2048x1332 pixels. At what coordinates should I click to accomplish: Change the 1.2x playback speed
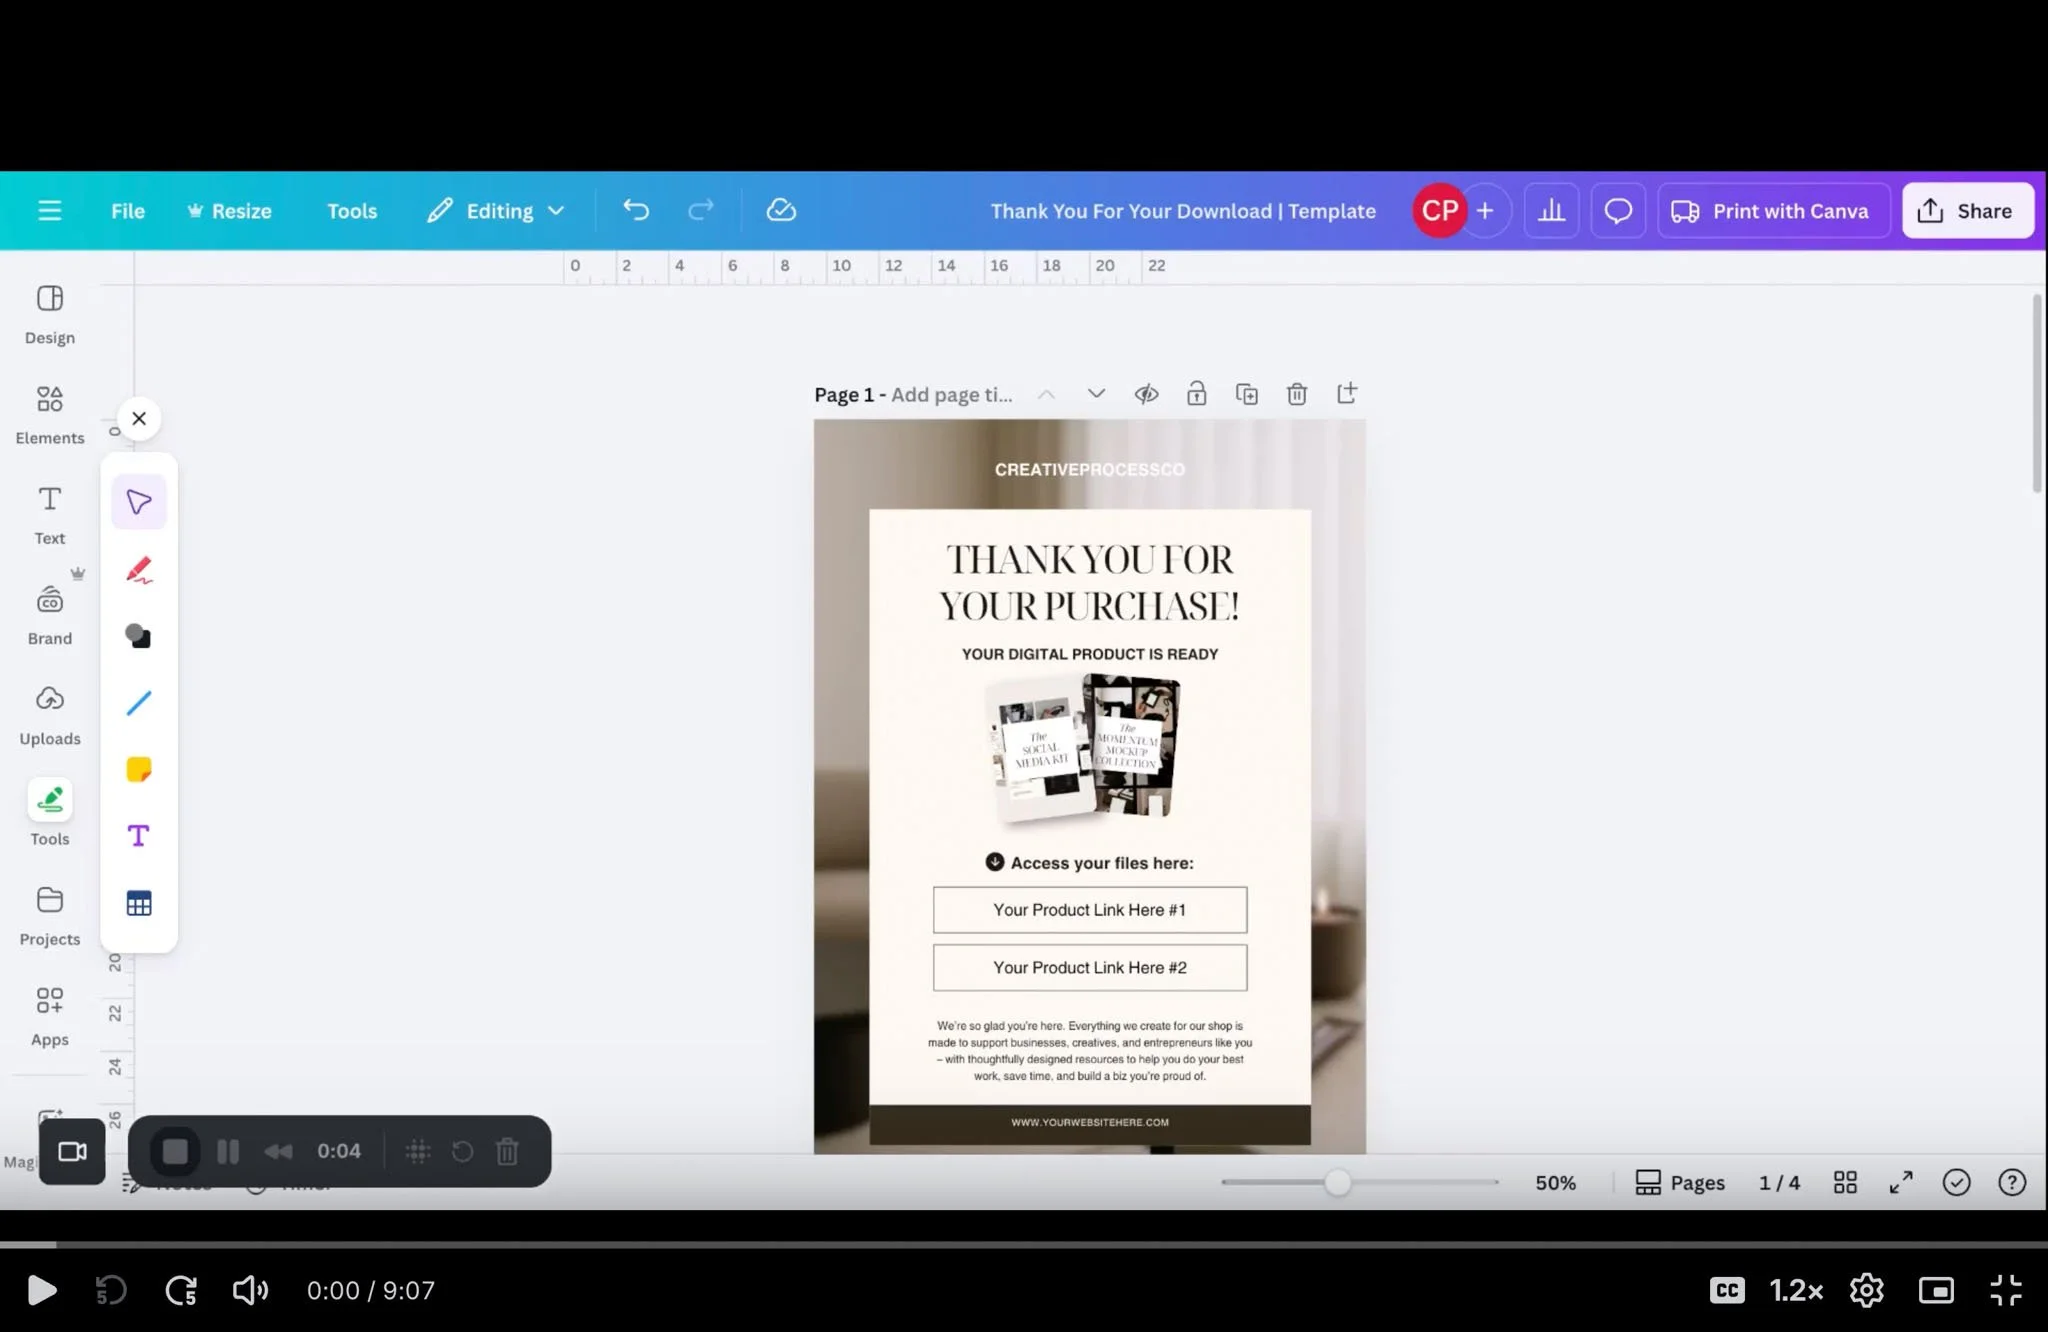1796,1291
